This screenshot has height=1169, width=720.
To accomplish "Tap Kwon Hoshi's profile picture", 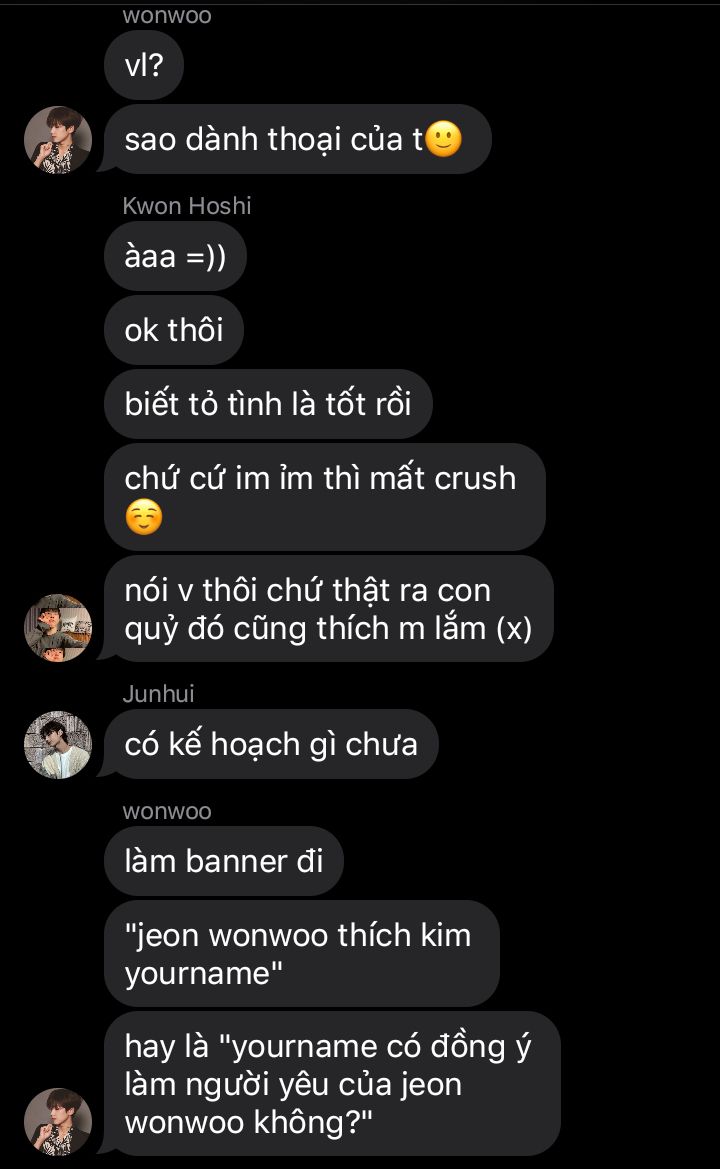I will point(58,628).
